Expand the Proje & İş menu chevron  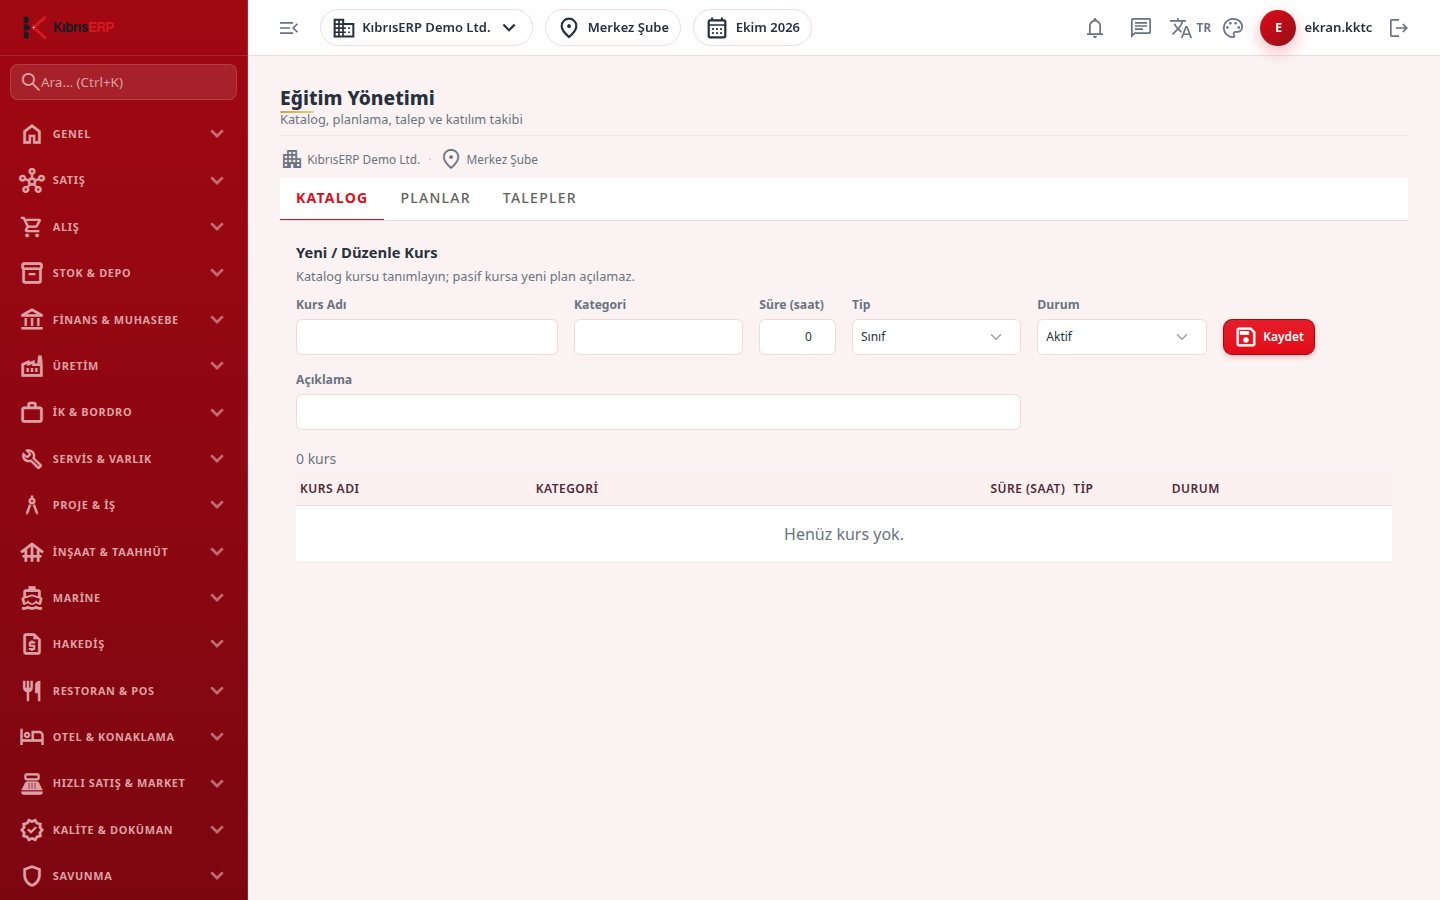pos(217,505)
